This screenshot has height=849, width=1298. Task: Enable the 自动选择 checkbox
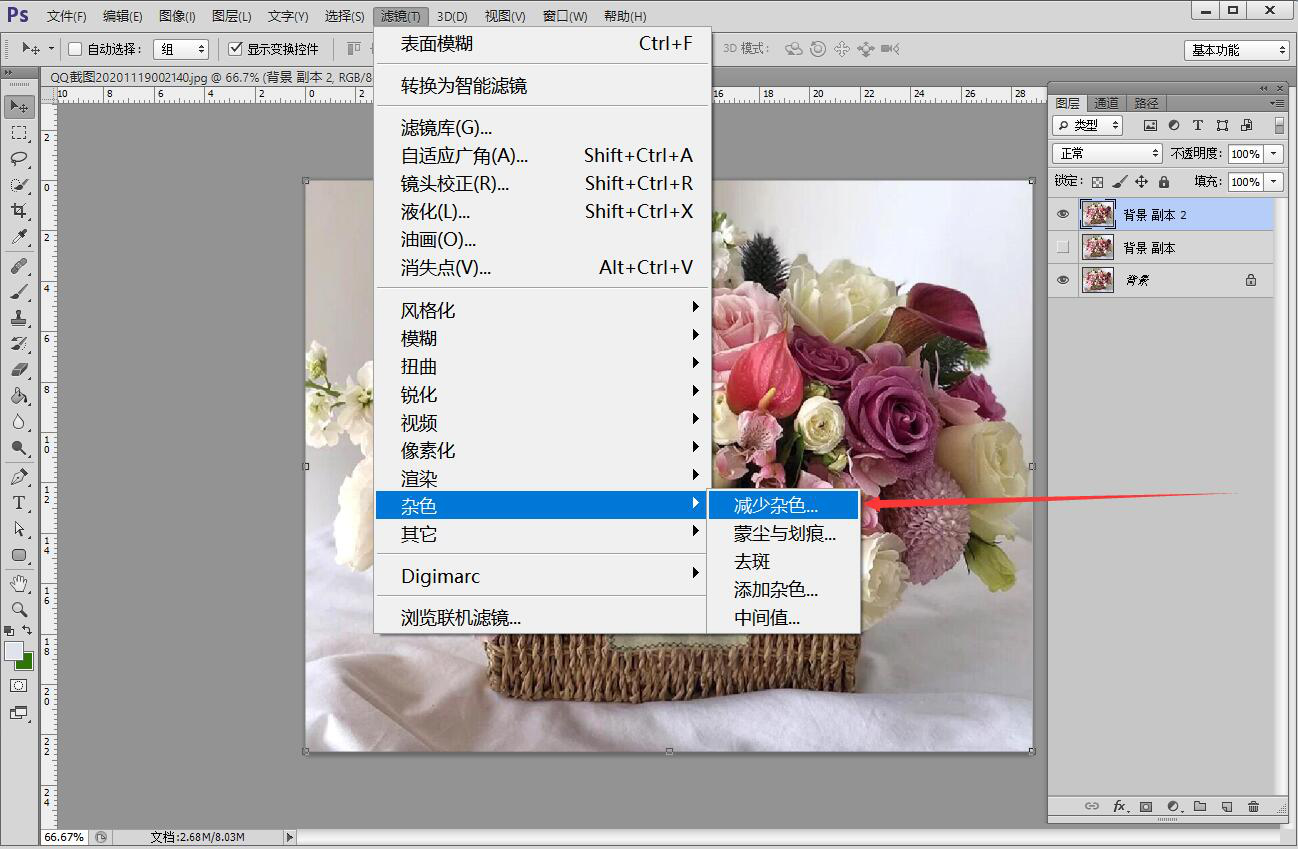pos(75,49)
